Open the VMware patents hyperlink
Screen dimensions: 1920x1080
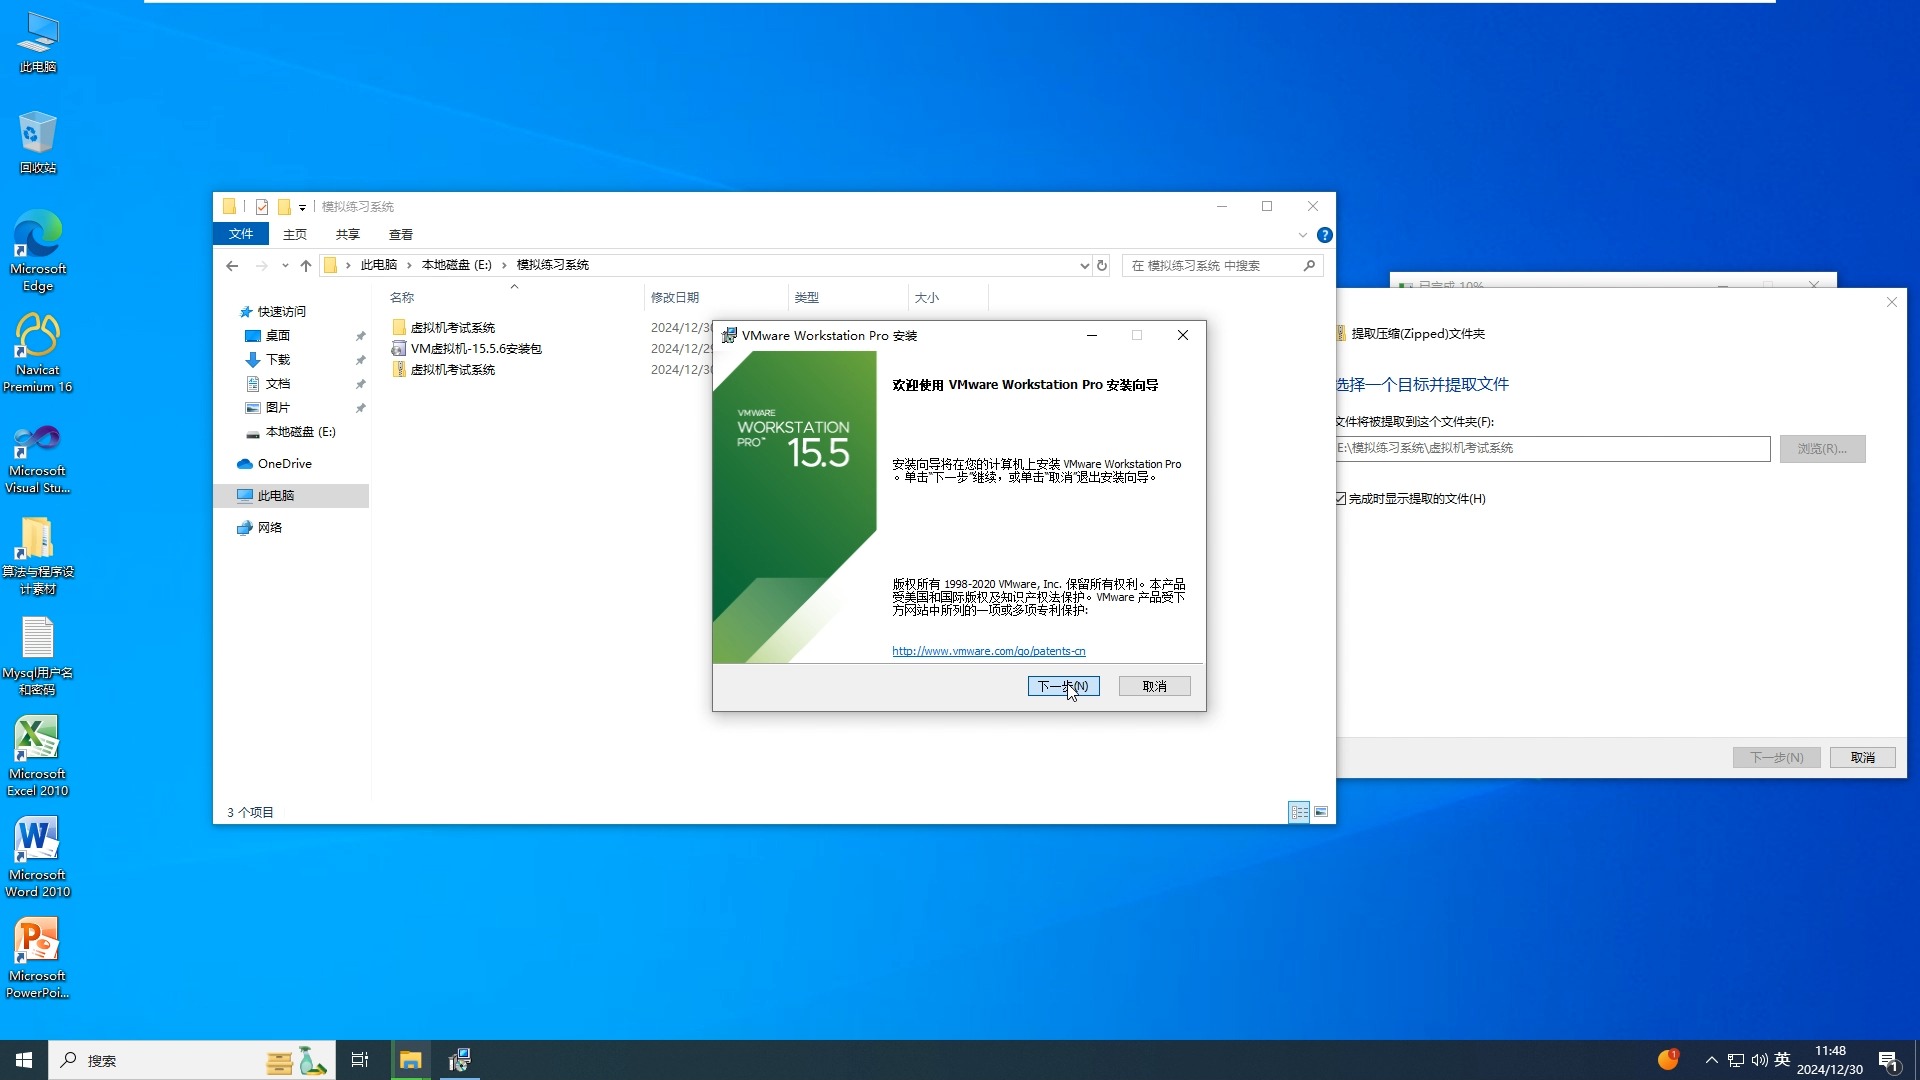pos(988,651)
